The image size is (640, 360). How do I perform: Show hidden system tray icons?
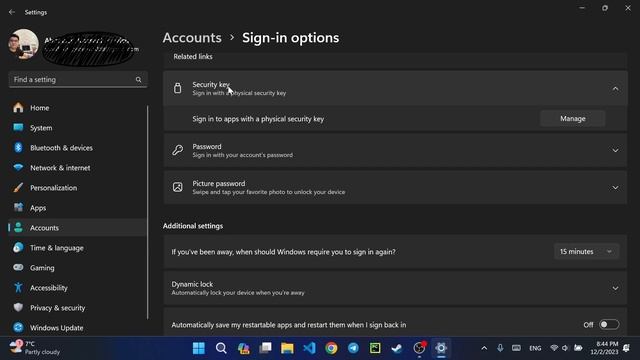484,348
